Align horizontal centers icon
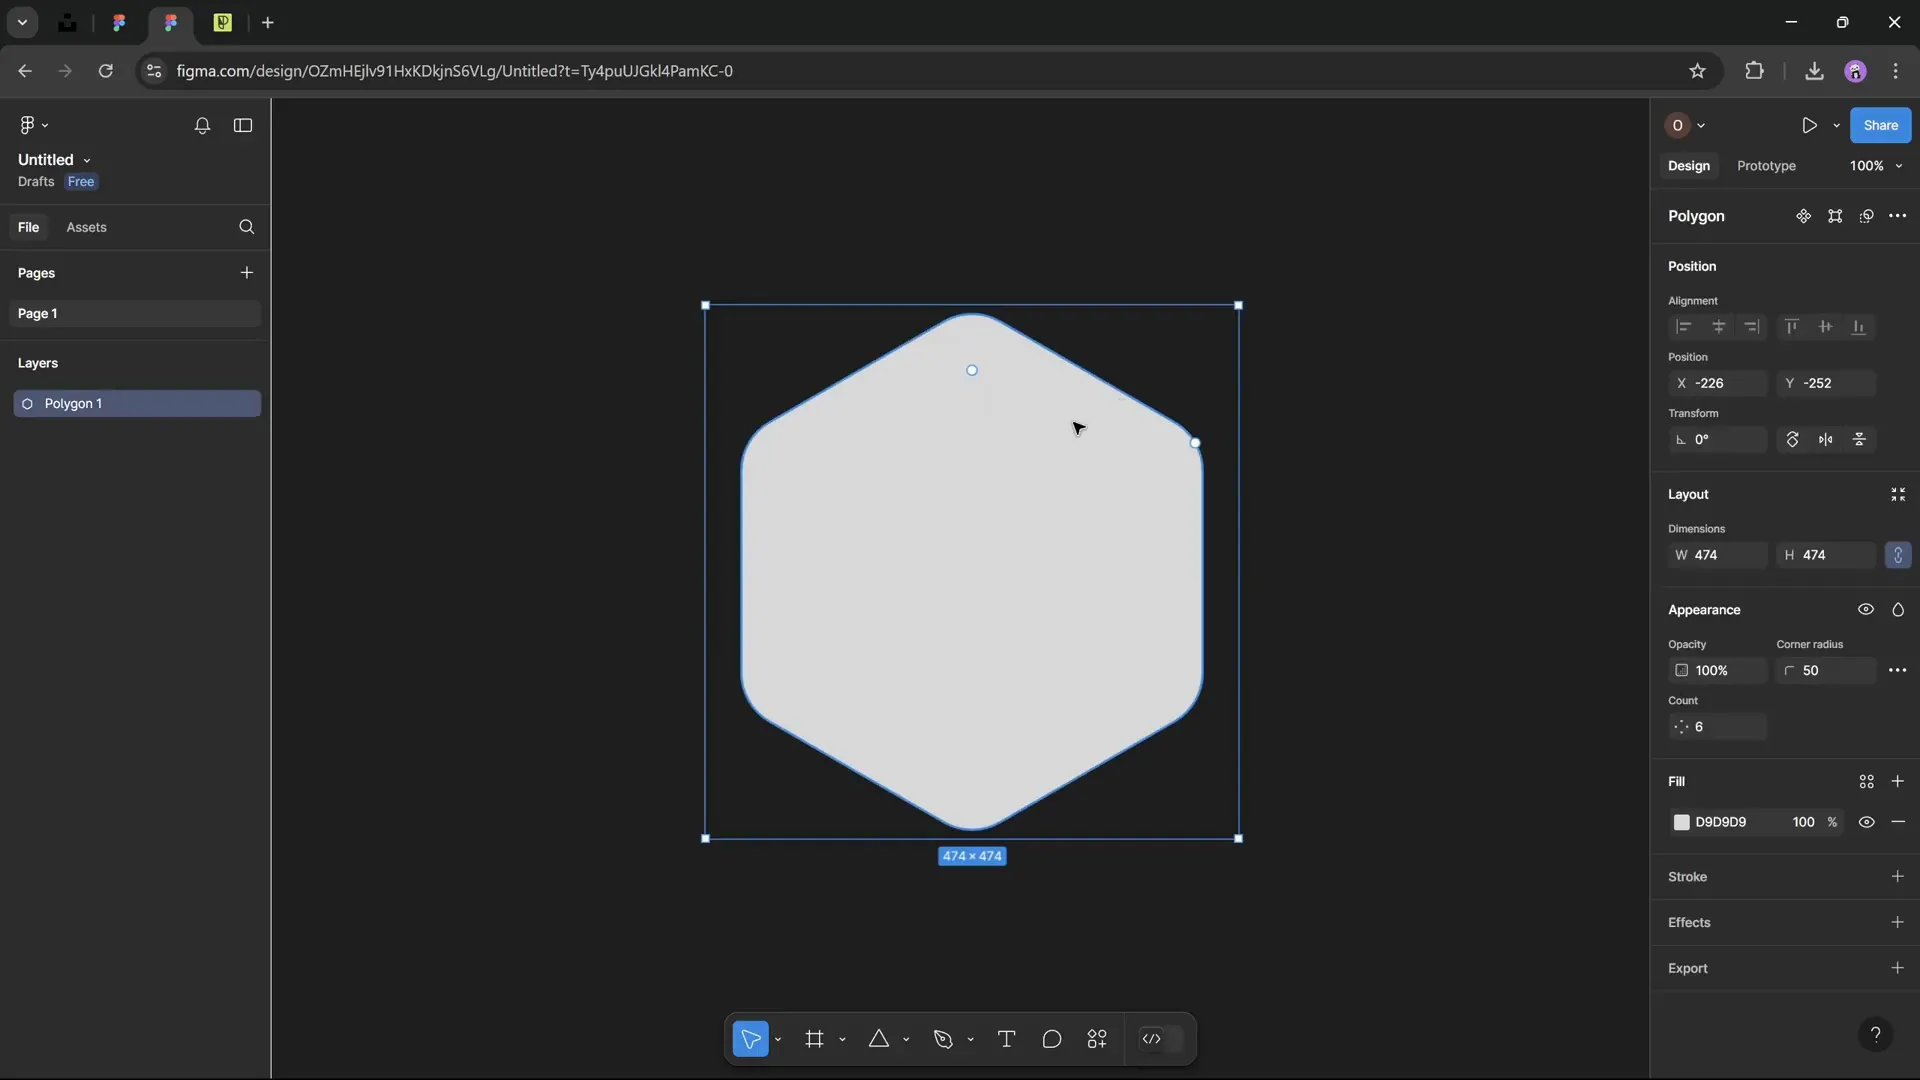The height and width of the screenshot is (1080, 1920). pos(1719,327)
